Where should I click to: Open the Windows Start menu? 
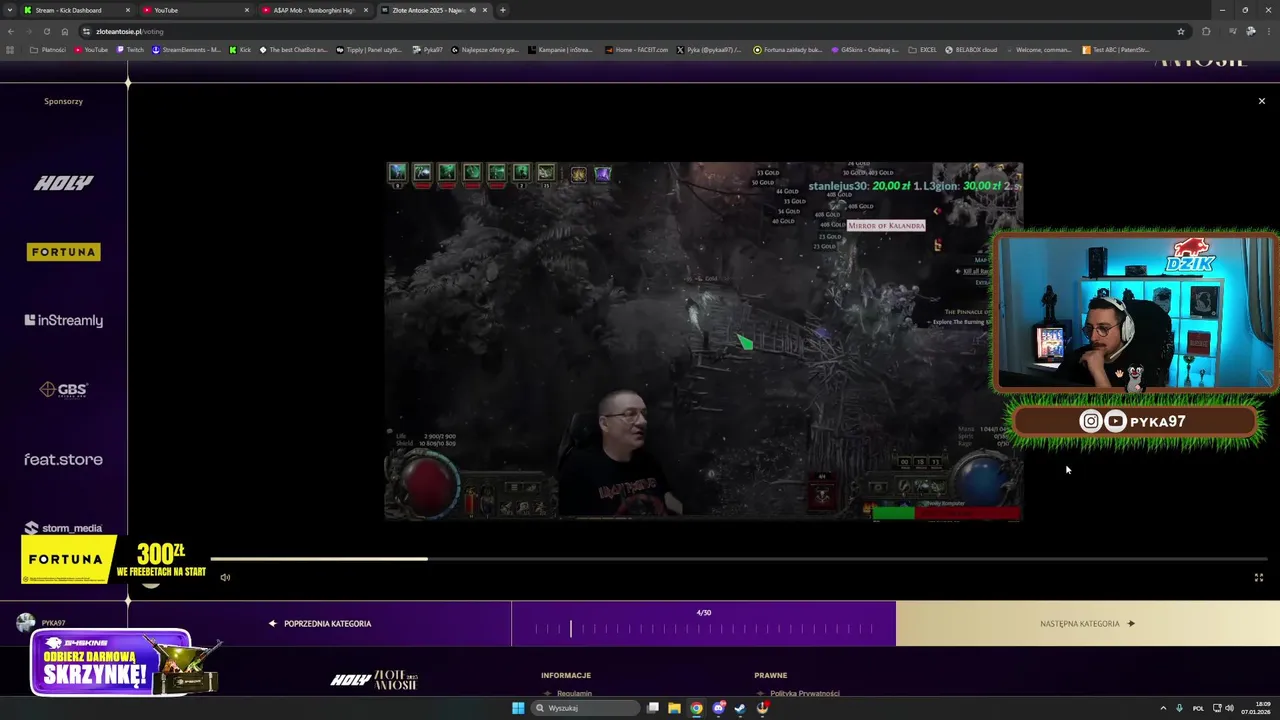518,708
